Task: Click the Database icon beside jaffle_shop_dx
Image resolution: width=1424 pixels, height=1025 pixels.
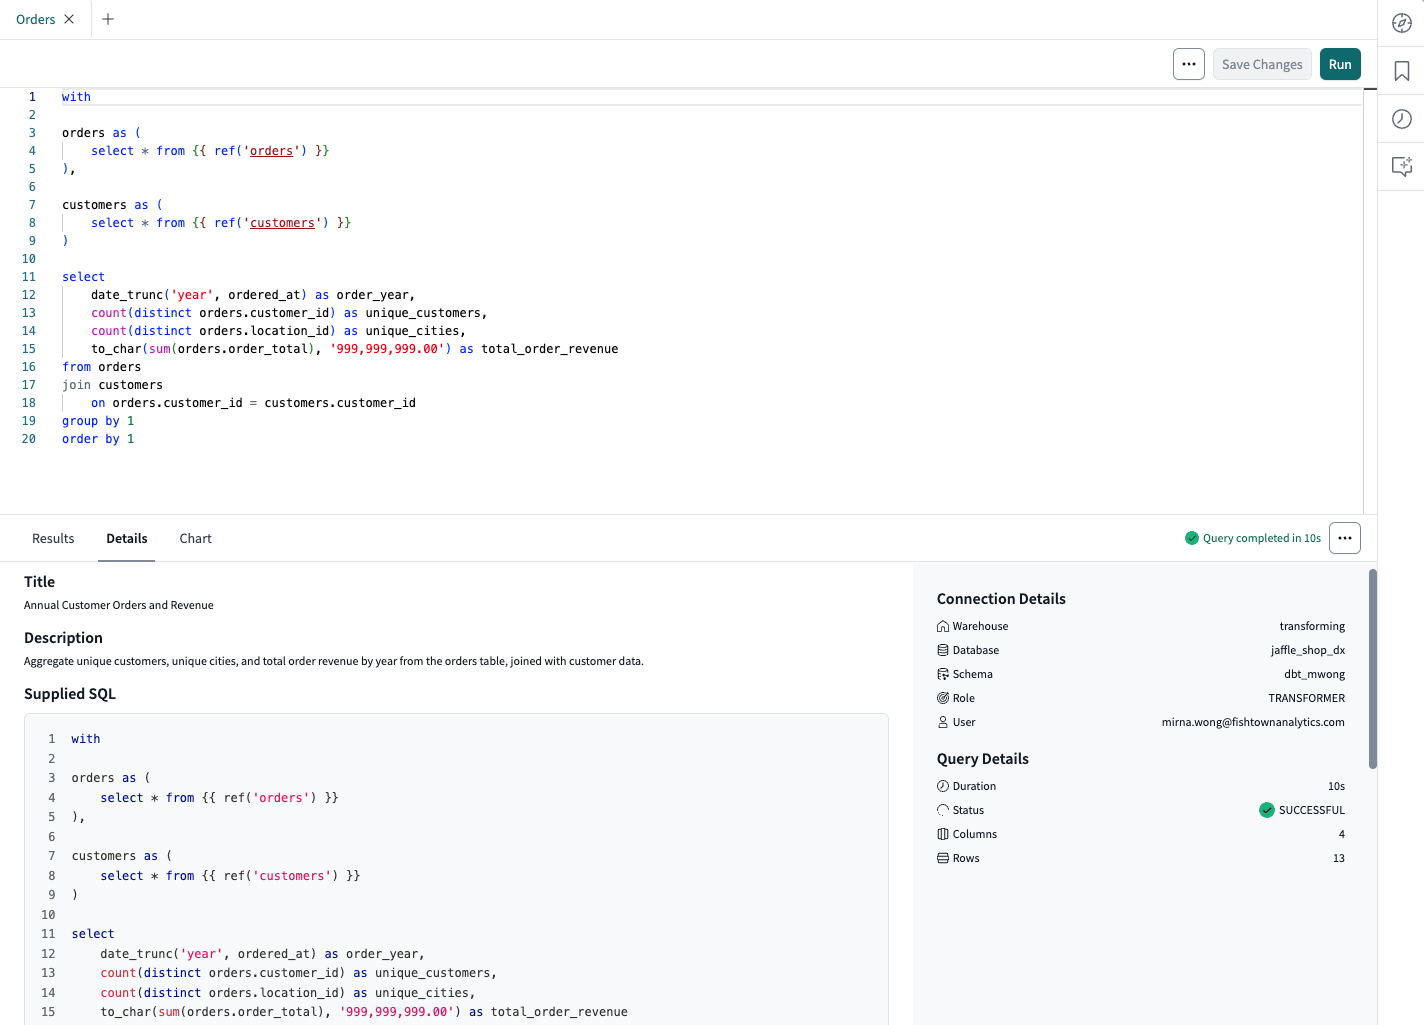Action: (x=942, y=649)
